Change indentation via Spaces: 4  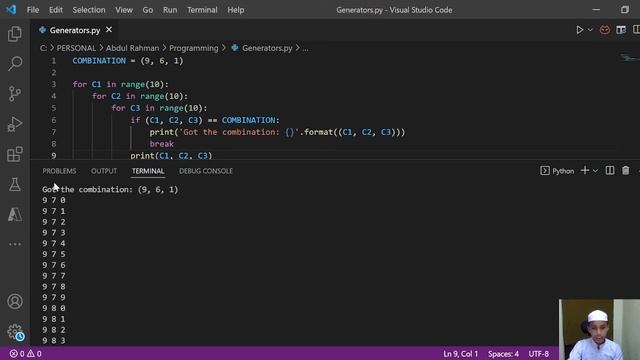tap(503, 354)
